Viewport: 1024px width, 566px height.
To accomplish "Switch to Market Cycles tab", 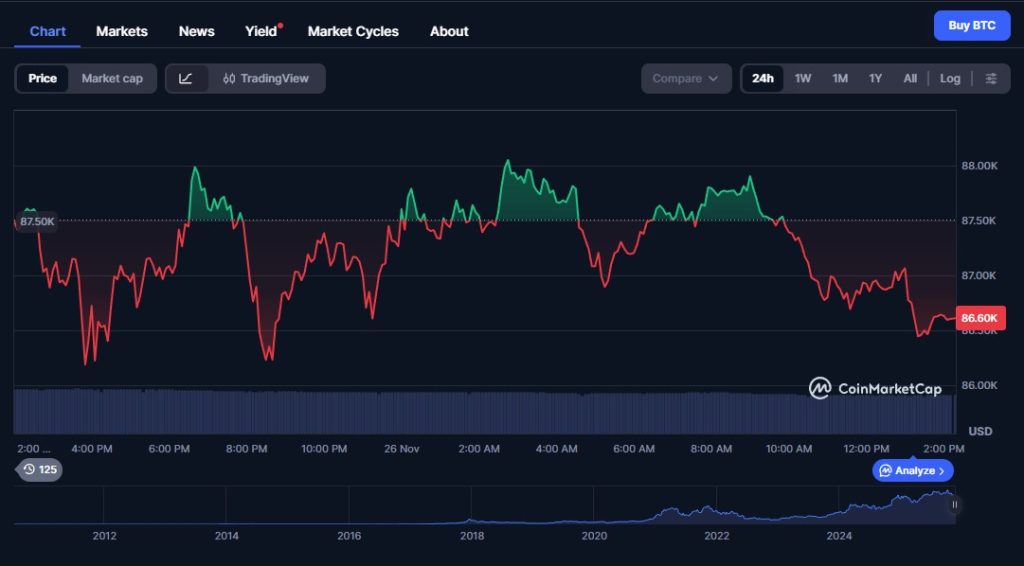I will click(353, 31).
